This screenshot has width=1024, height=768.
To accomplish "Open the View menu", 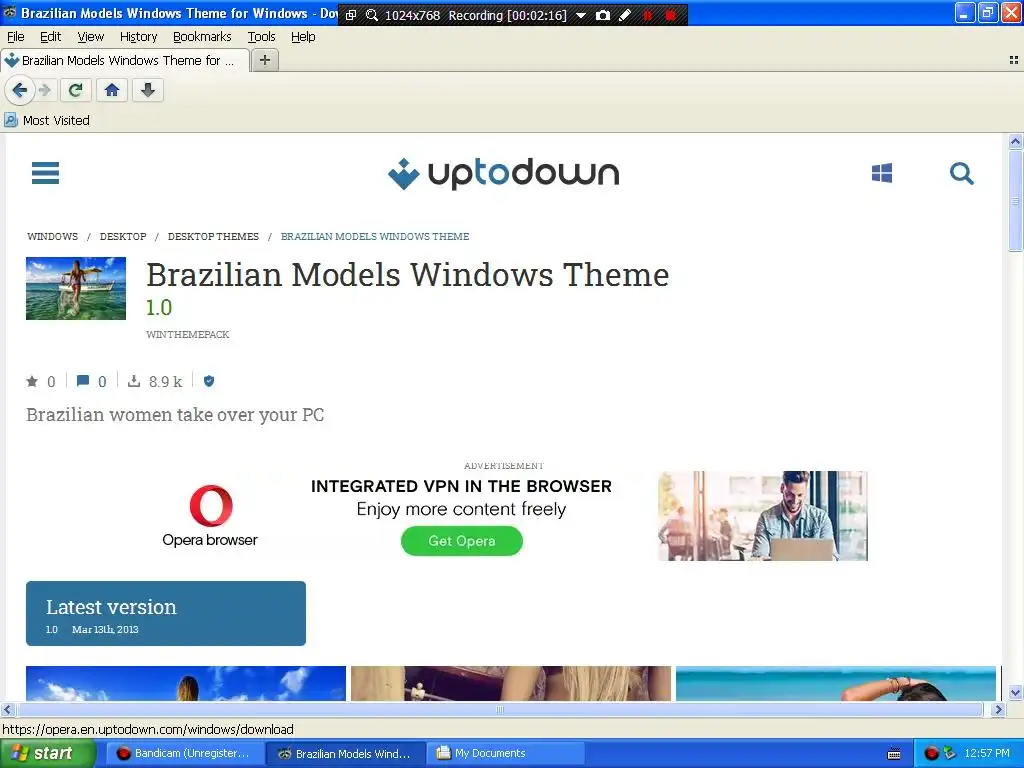I will tap(90, 37).
